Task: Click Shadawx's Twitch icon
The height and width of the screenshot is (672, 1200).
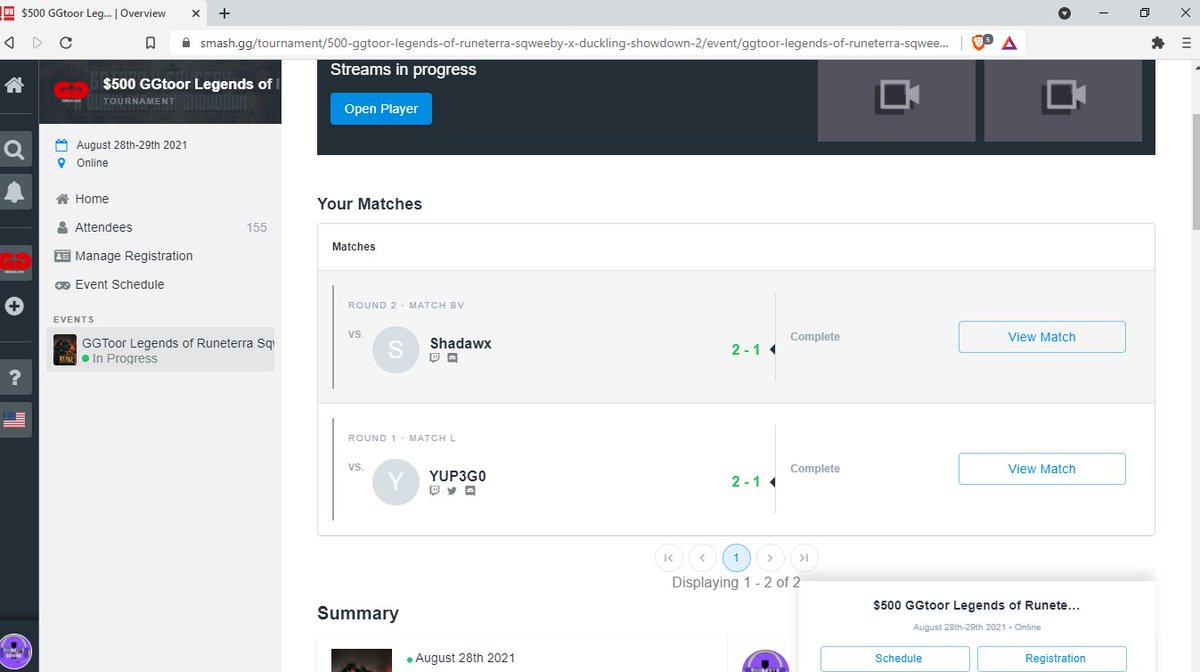Action: tap(435, 358)
